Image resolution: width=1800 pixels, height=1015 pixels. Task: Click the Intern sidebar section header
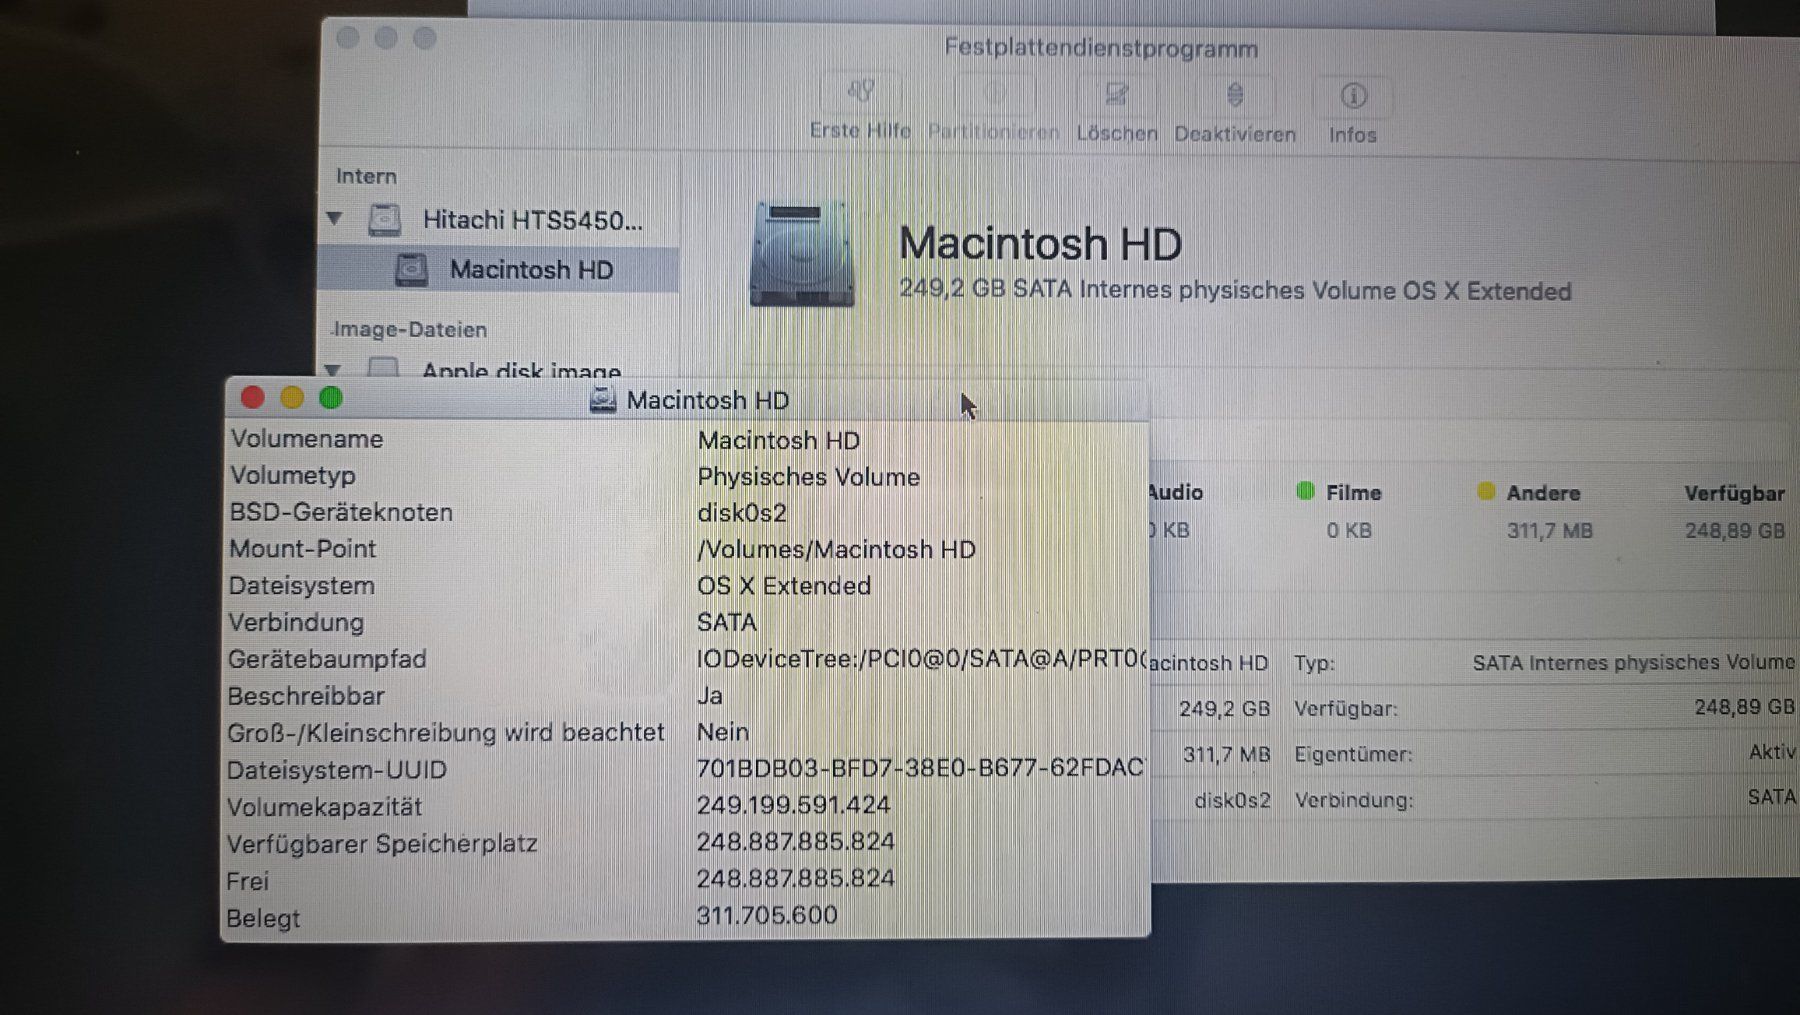pyautogui.click(x=366, y=176)
